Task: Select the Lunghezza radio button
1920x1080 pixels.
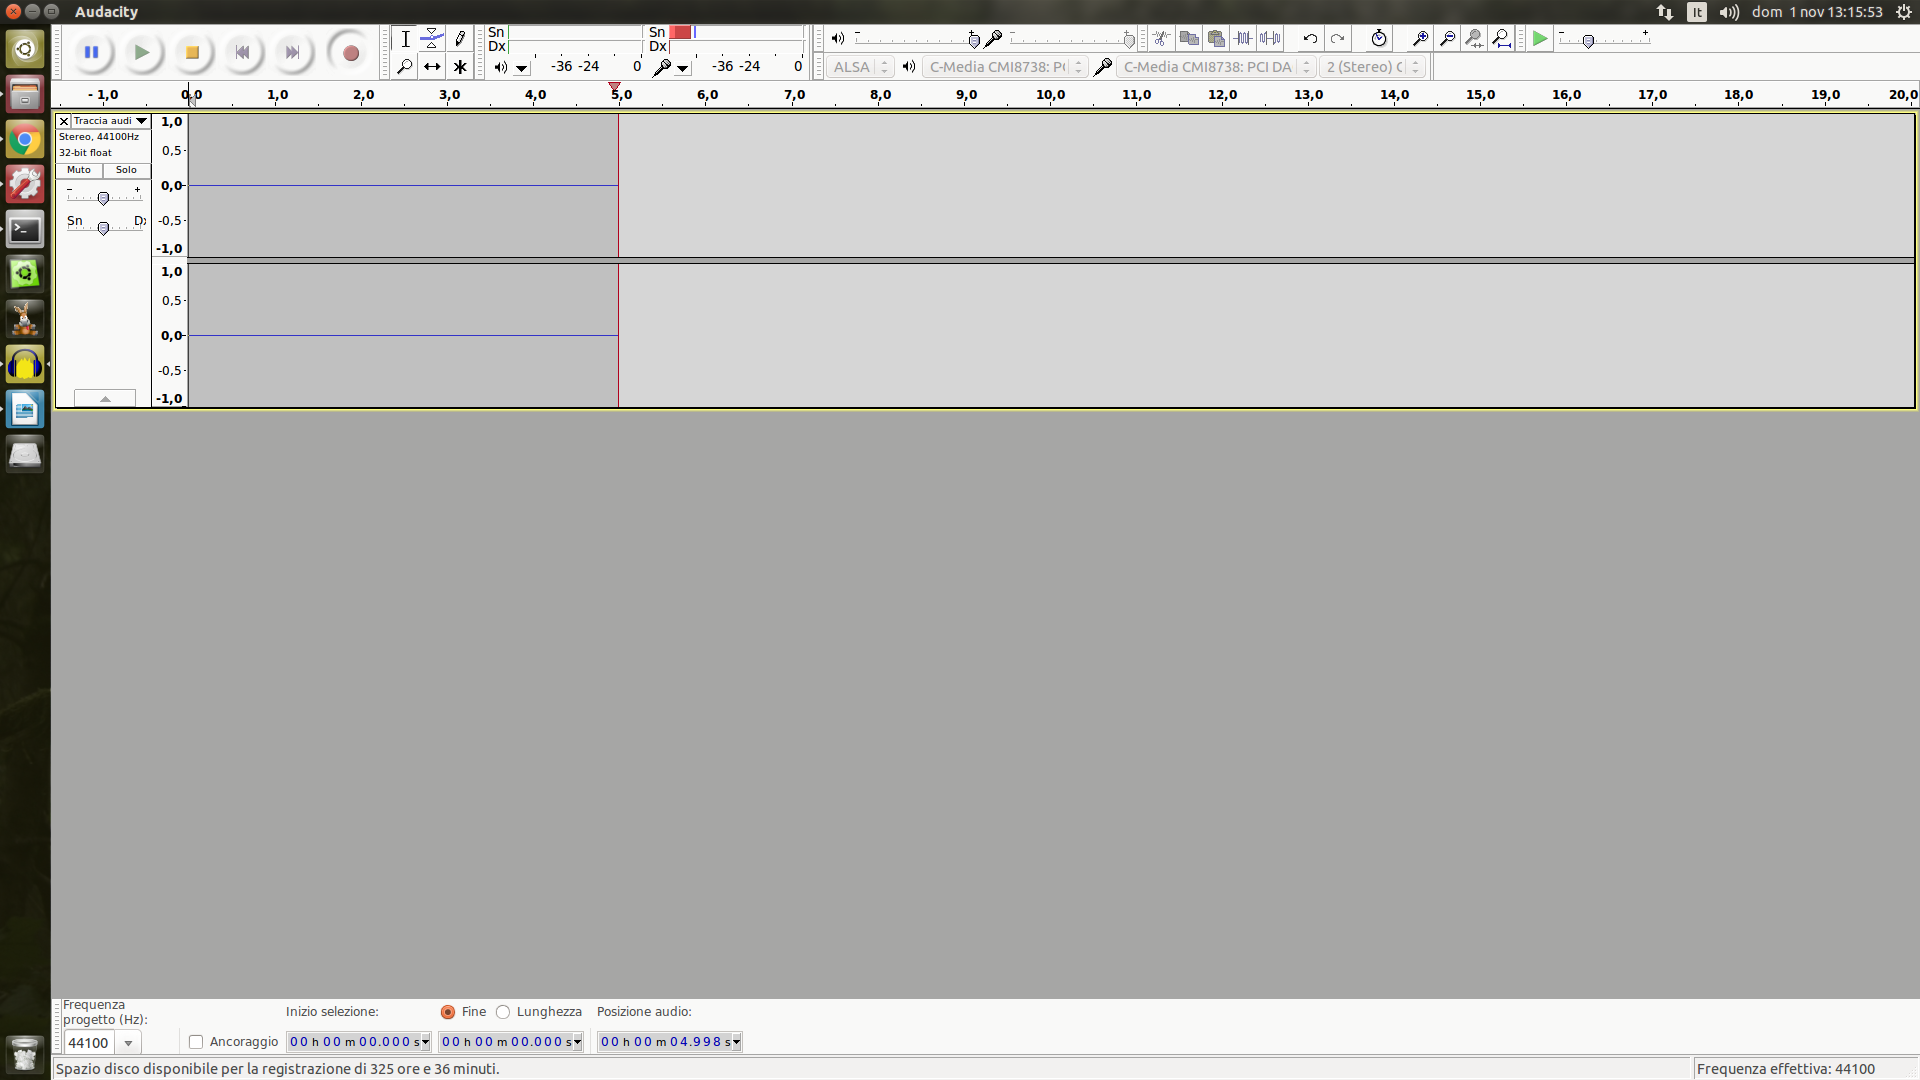Action: coord(503,1012)
